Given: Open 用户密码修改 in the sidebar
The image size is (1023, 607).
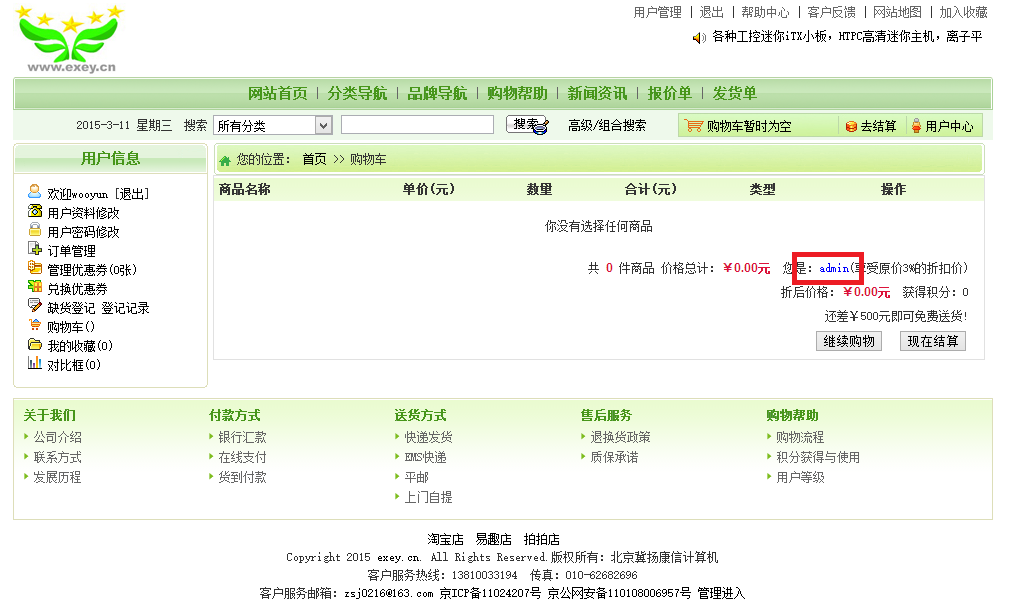Looking at the screenshot, I should click(84, 232).
